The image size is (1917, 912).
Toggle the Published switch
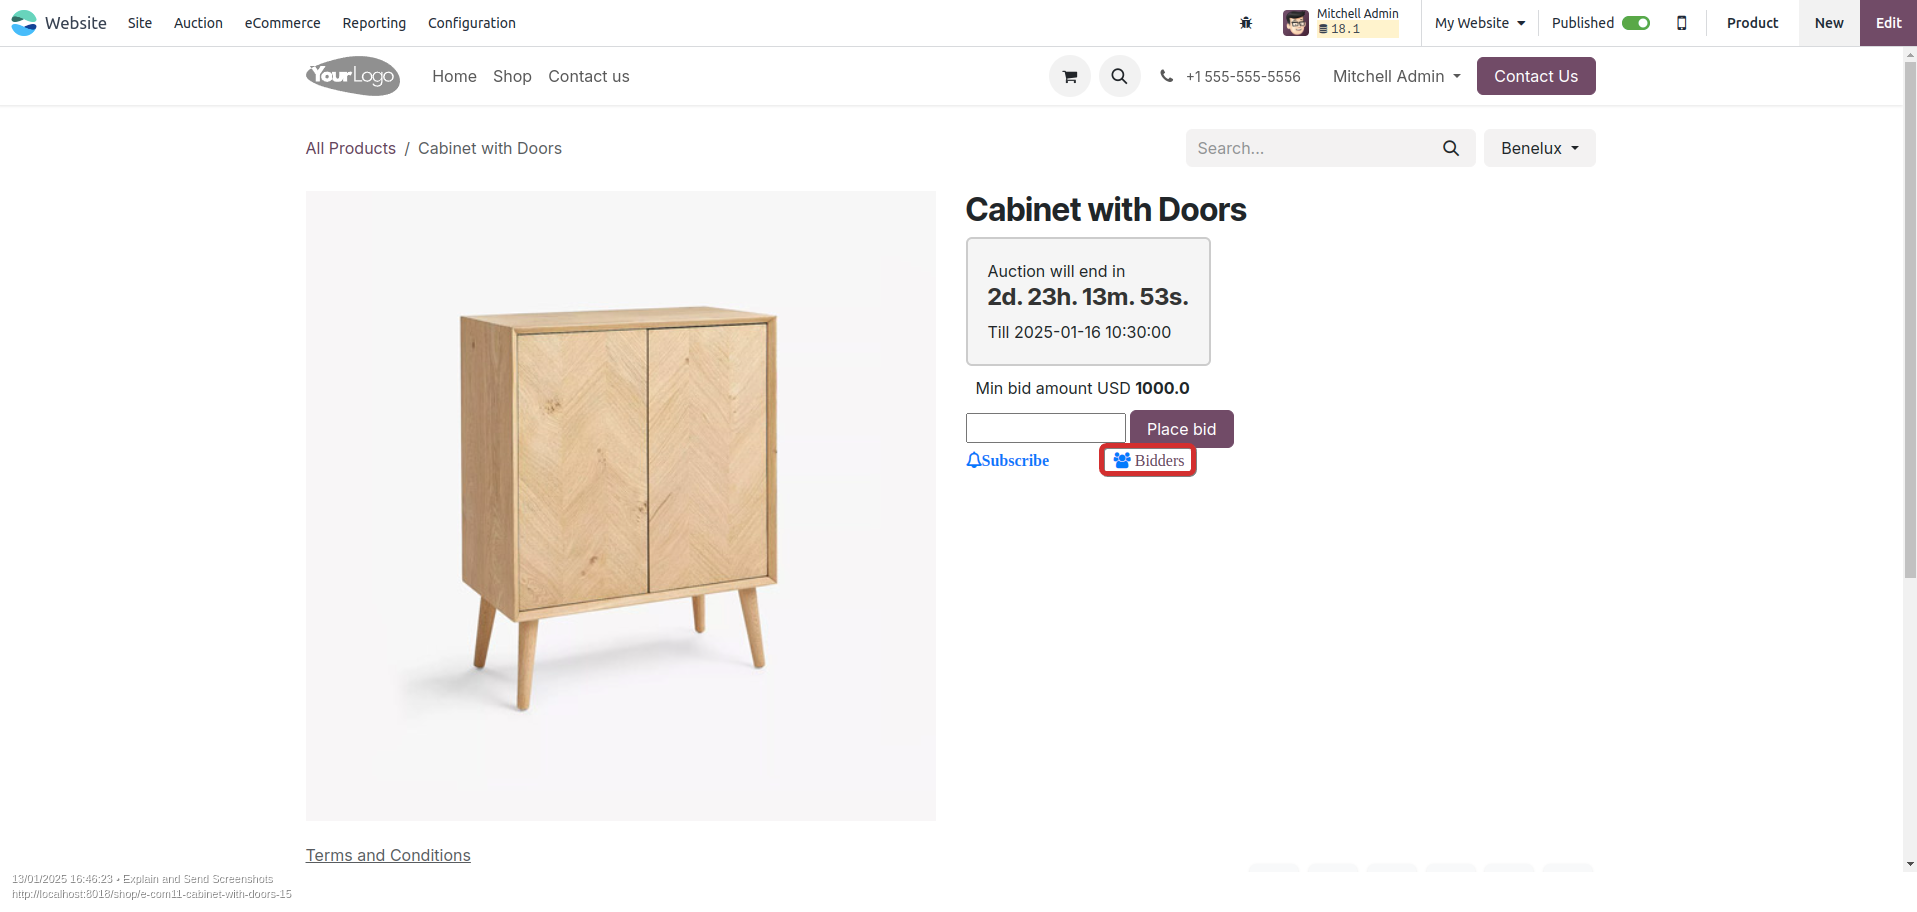point(1635,23)
